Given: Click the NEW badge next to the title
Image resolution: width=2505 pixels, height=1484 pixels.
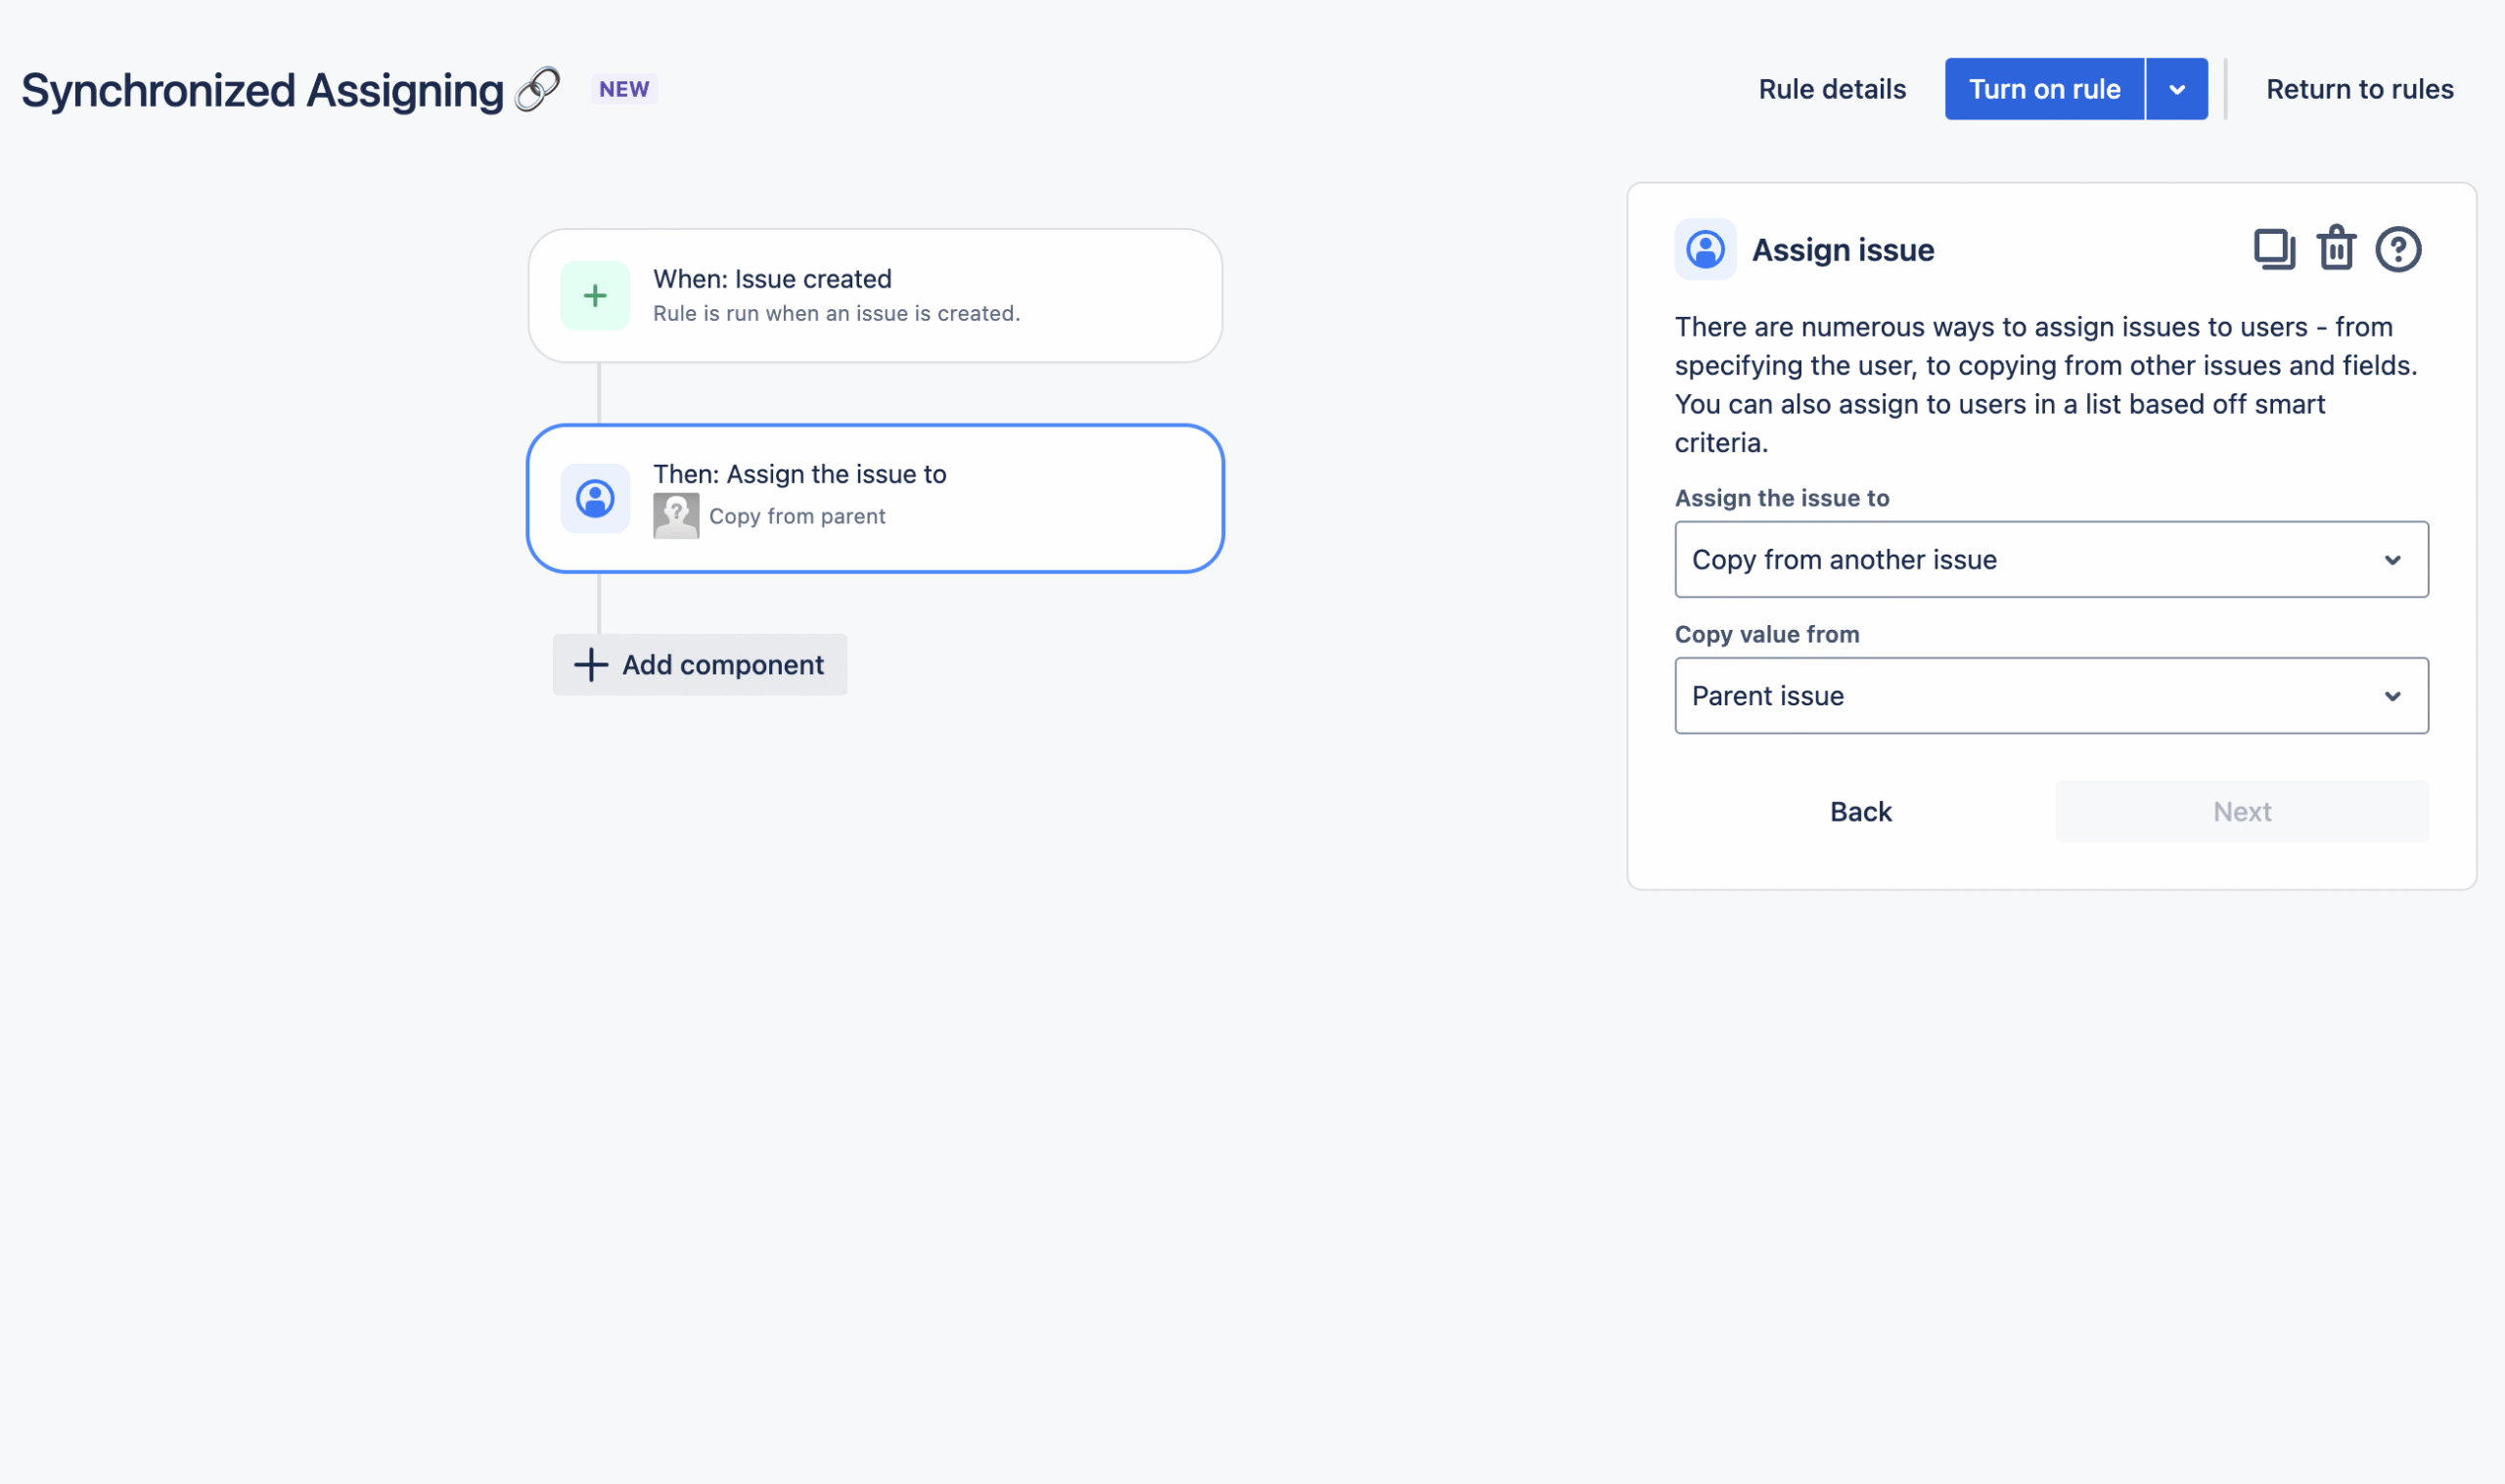Looking at the screenshot, I should click(x=623, y=88).
